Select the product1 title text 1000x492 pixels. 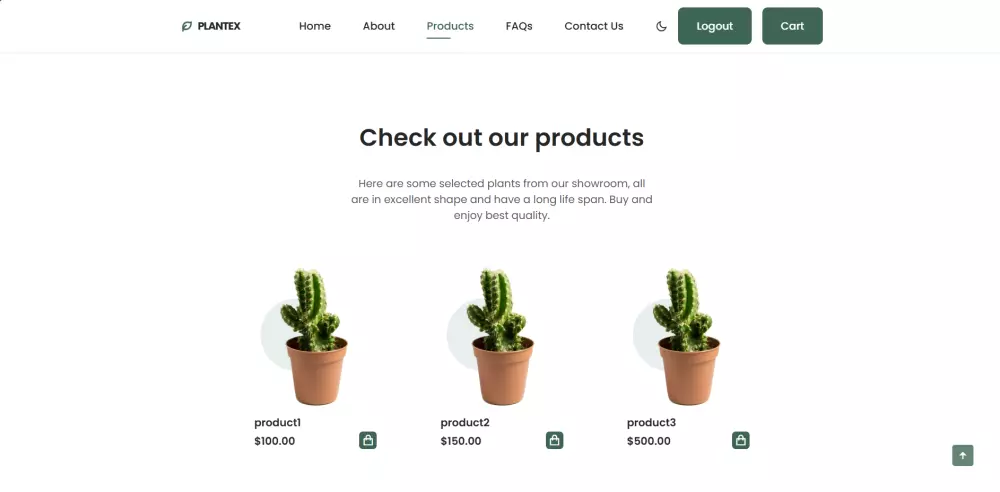click(x=277, y=422)
